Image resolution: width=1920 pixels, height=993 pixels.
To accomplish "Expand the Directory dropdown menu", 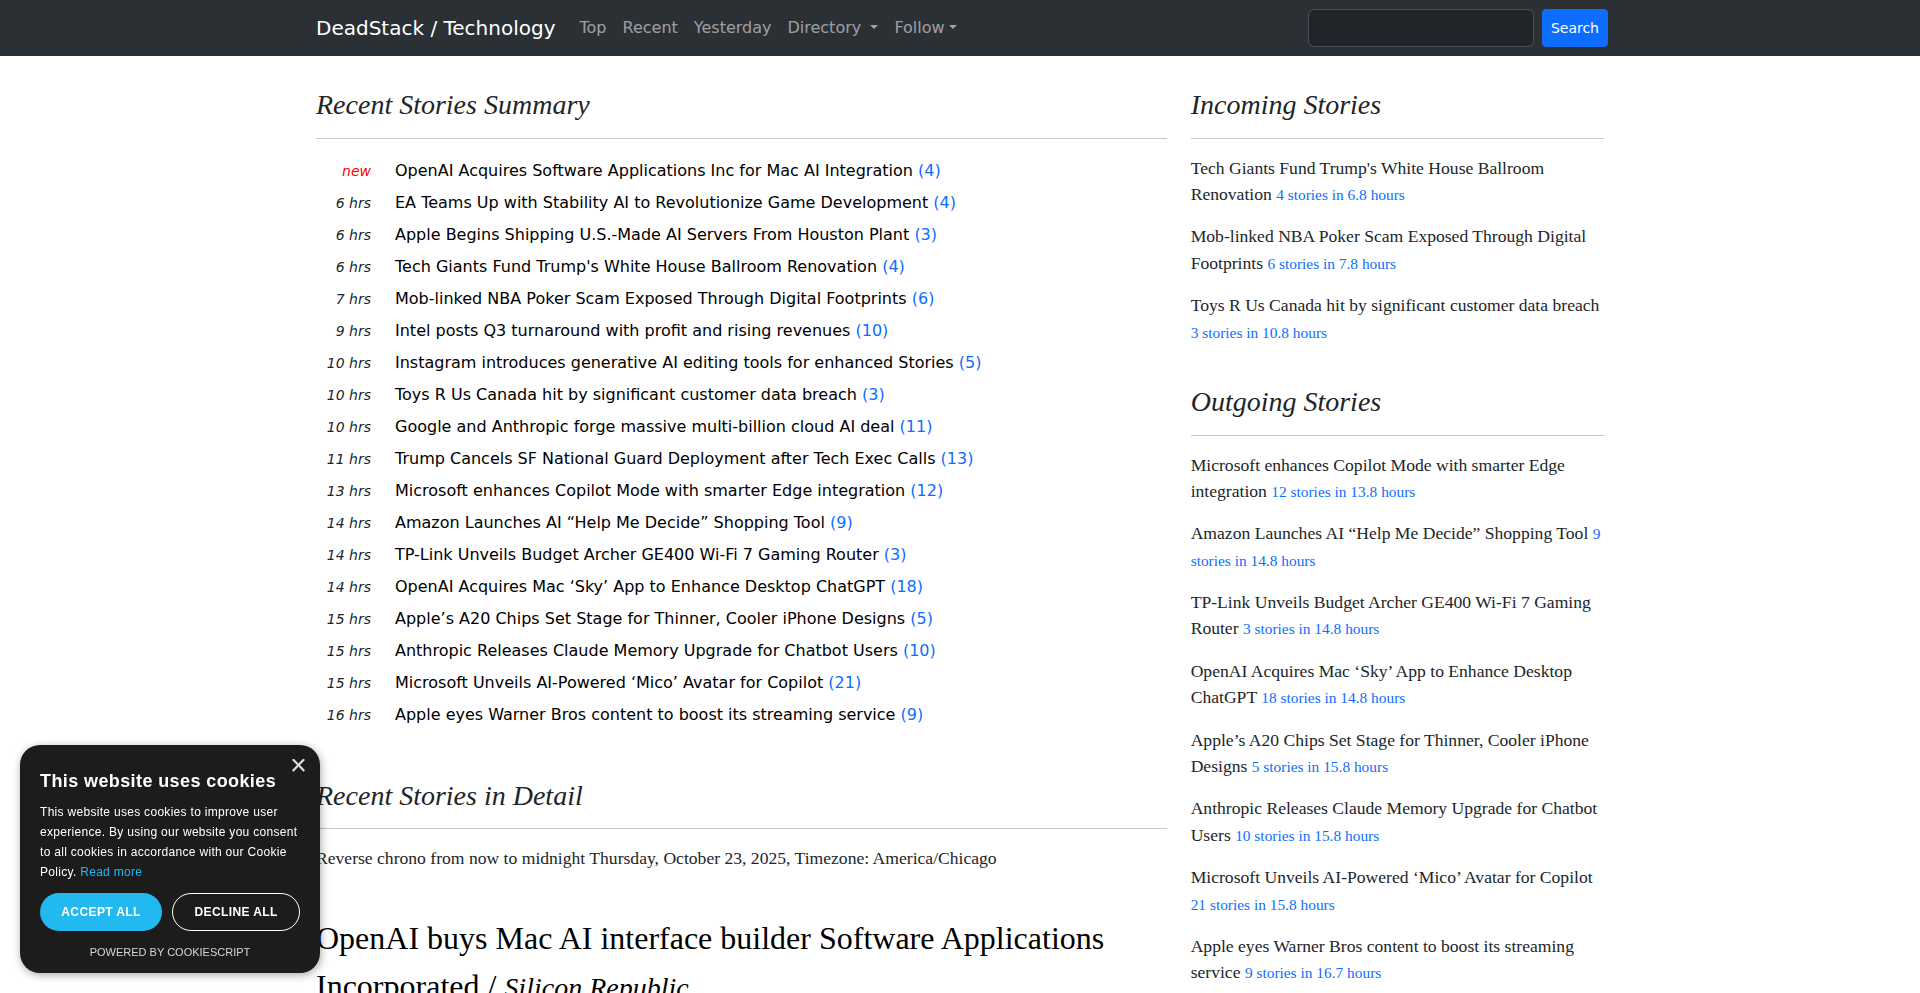I will tap(832, 28).
